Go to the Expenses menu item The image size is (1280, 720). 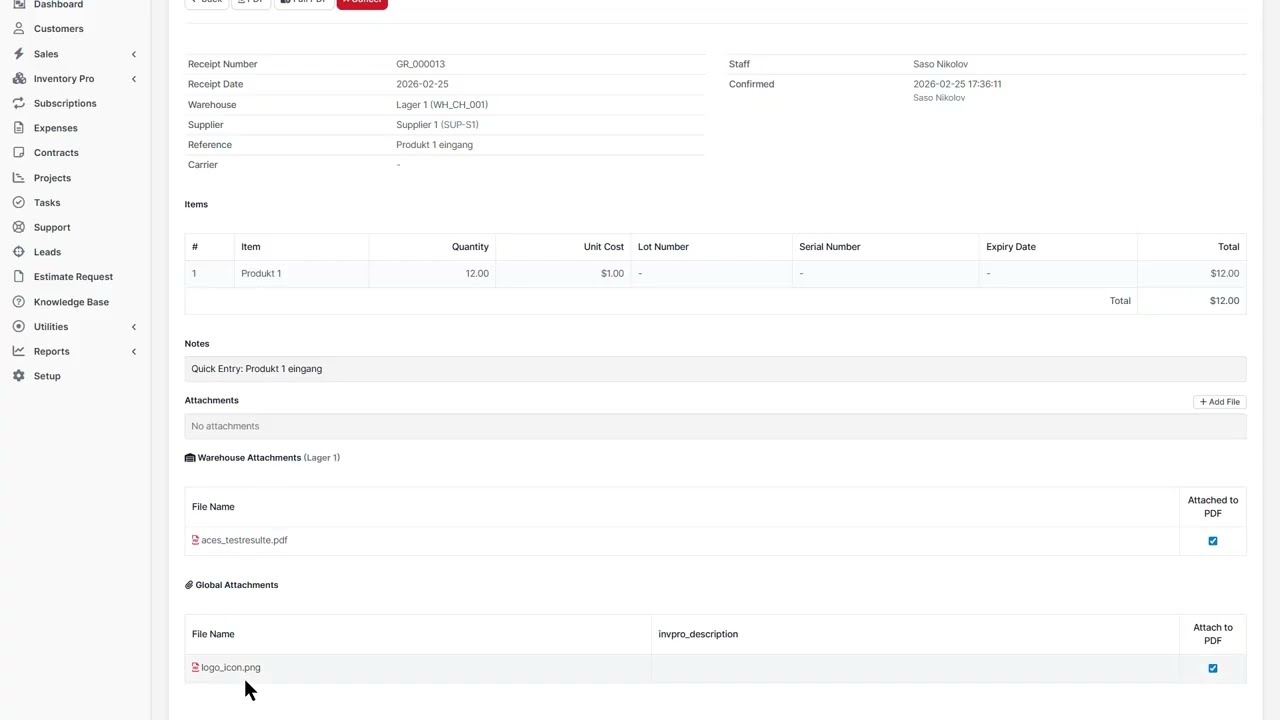56,128
